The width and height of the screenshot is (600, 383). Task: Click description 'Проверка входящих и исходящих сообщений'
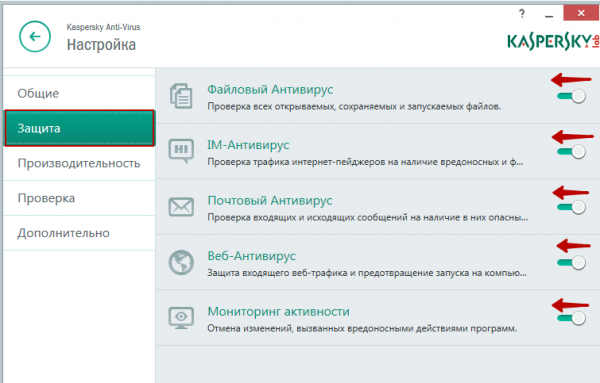pyautogui.click(x=367, y=217)
